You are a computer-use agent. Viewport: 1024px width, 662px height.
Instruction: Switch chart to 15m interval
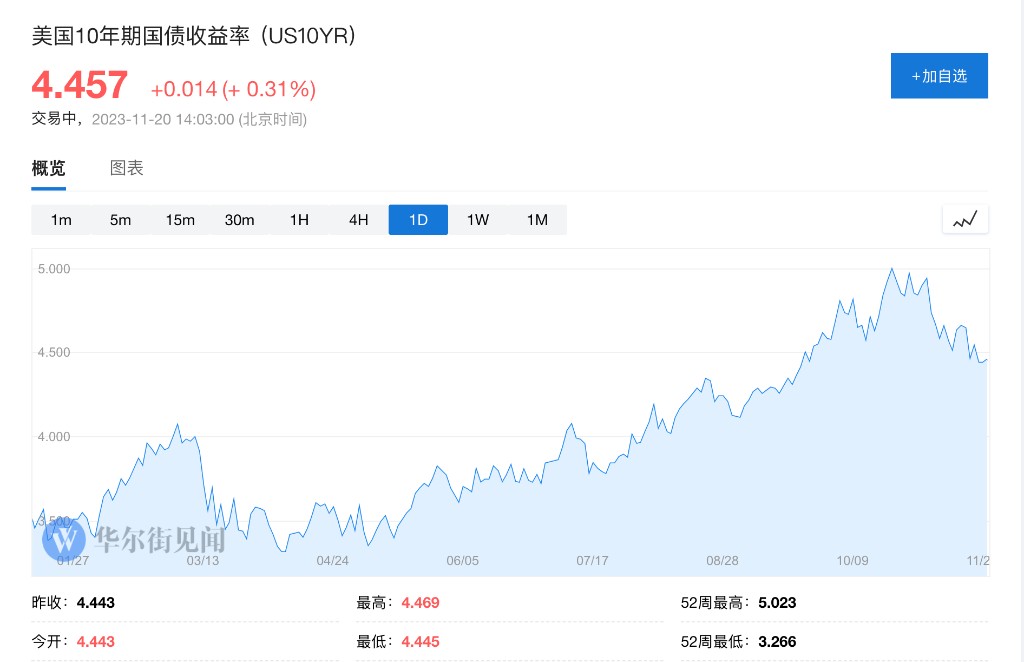pyautogui.click(x=180, y=220)
